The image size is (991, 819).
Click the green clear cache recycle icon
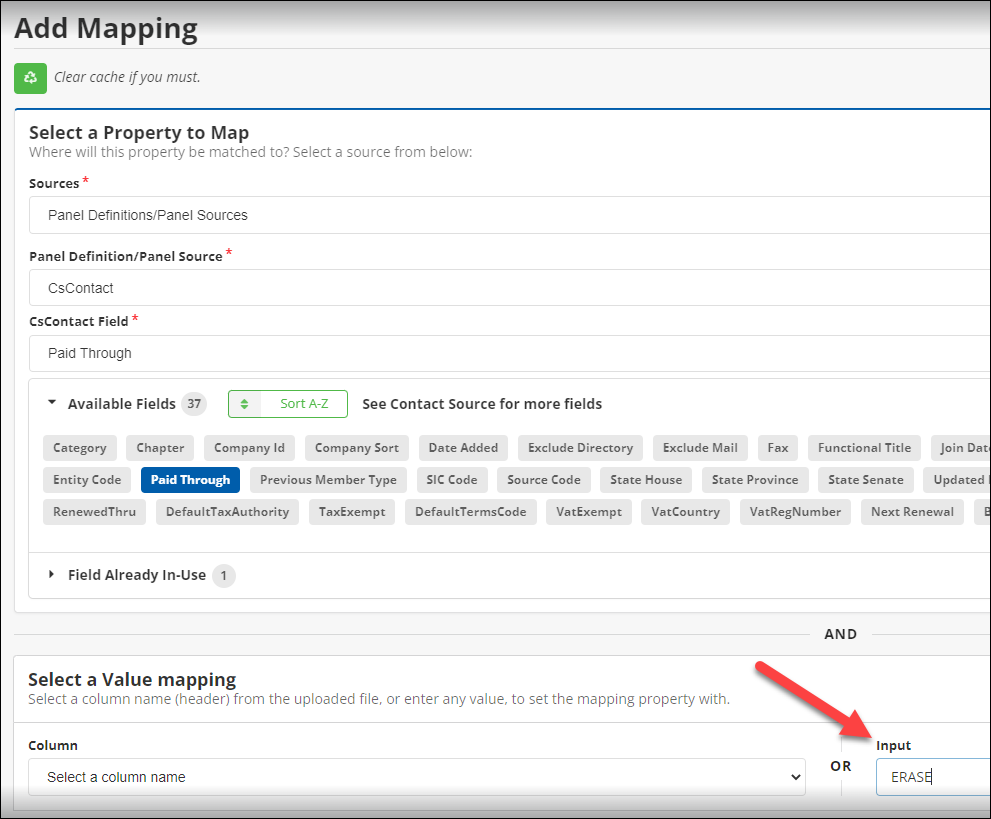click(x=30, y=78)
